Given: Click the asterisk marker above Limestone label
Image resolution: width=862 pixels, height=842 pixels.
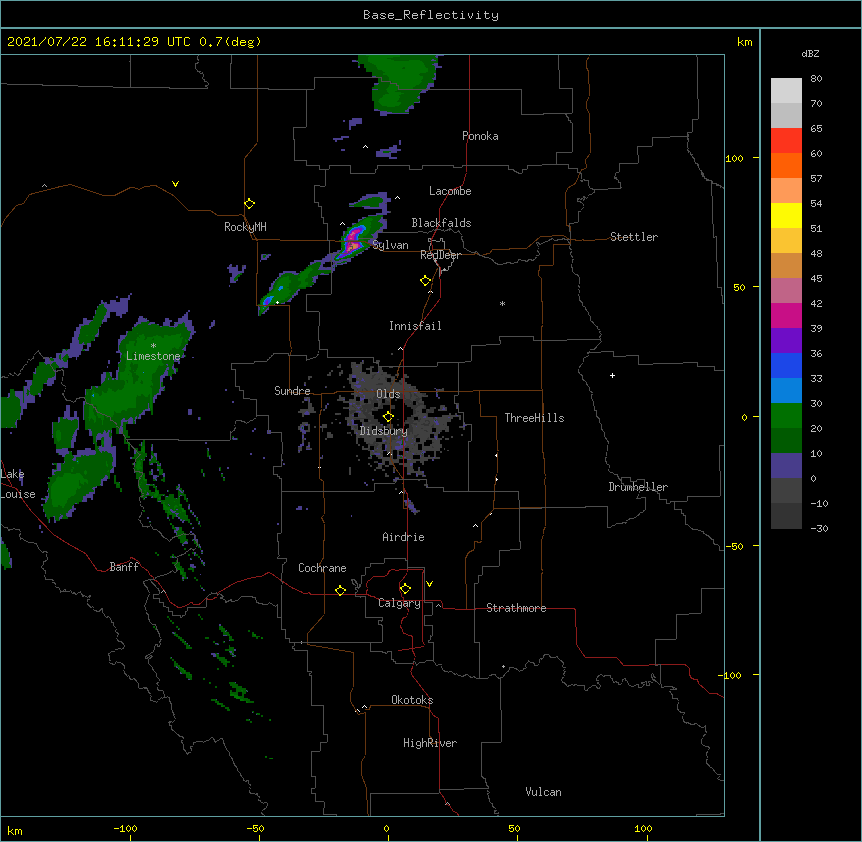Looking at the screenshot, I should pyautogui.click(x=153, y=346).
